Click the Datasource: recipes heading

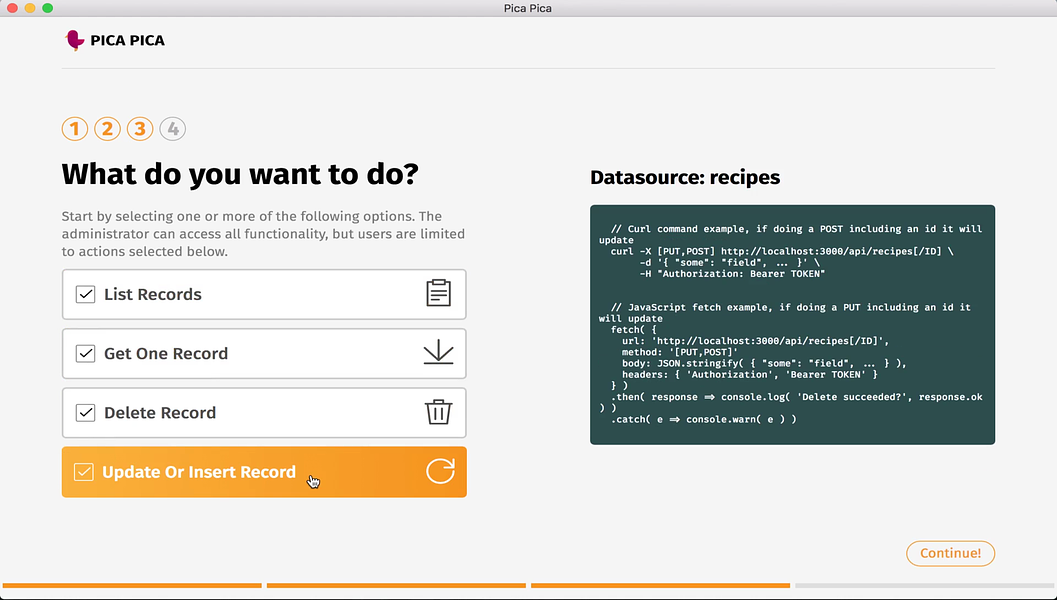pos(685,177)
